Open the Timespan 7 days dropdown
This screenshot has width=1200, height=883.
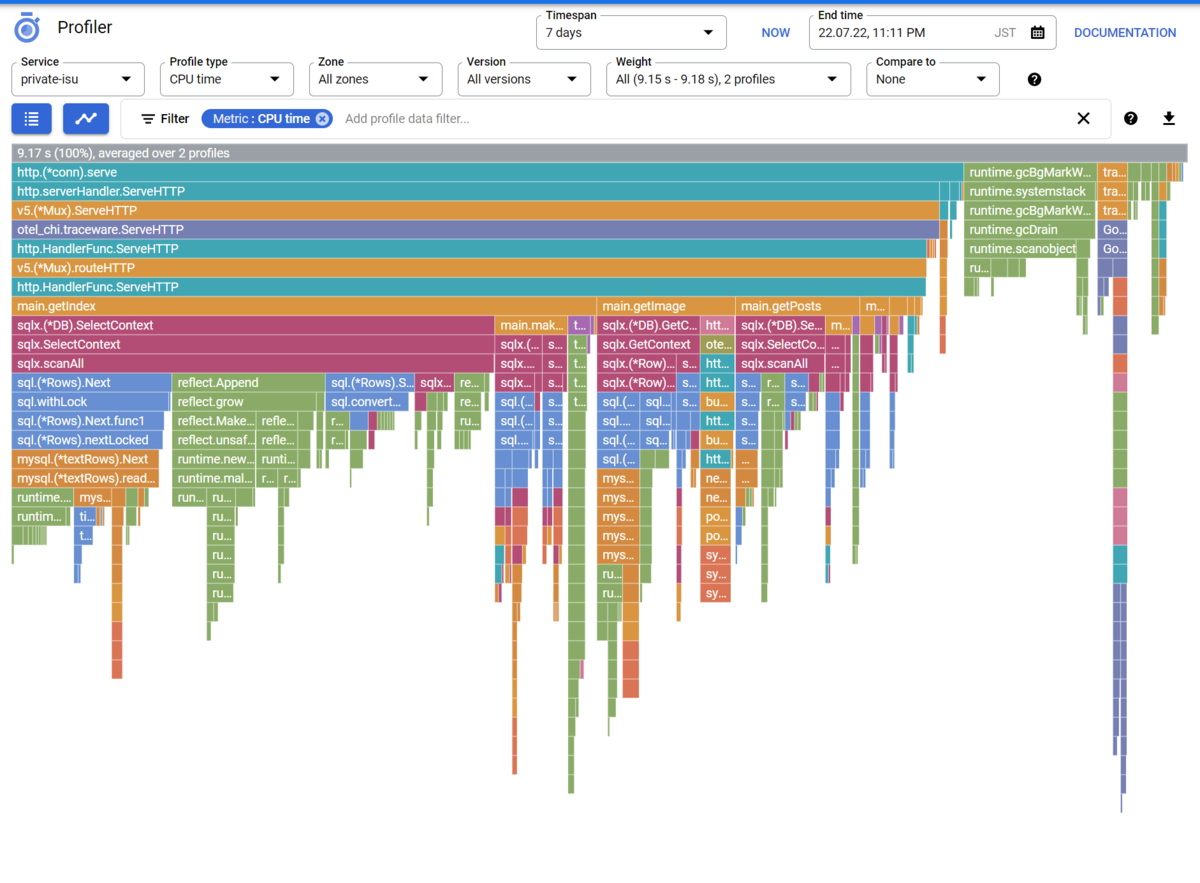(631, 33)
